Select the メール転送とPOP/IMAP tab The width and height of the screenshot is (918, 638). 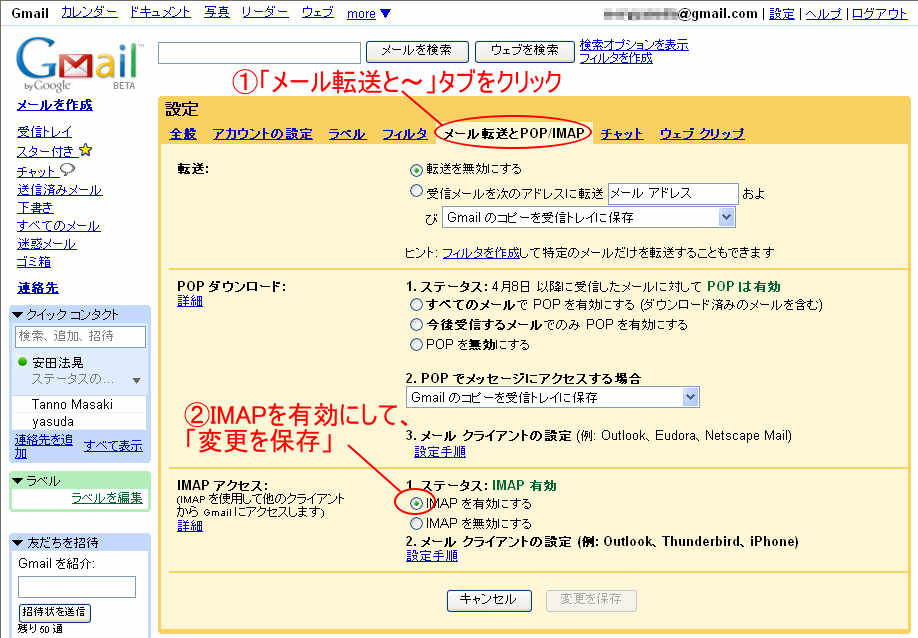pyautogui.click(x=513, y=133)
